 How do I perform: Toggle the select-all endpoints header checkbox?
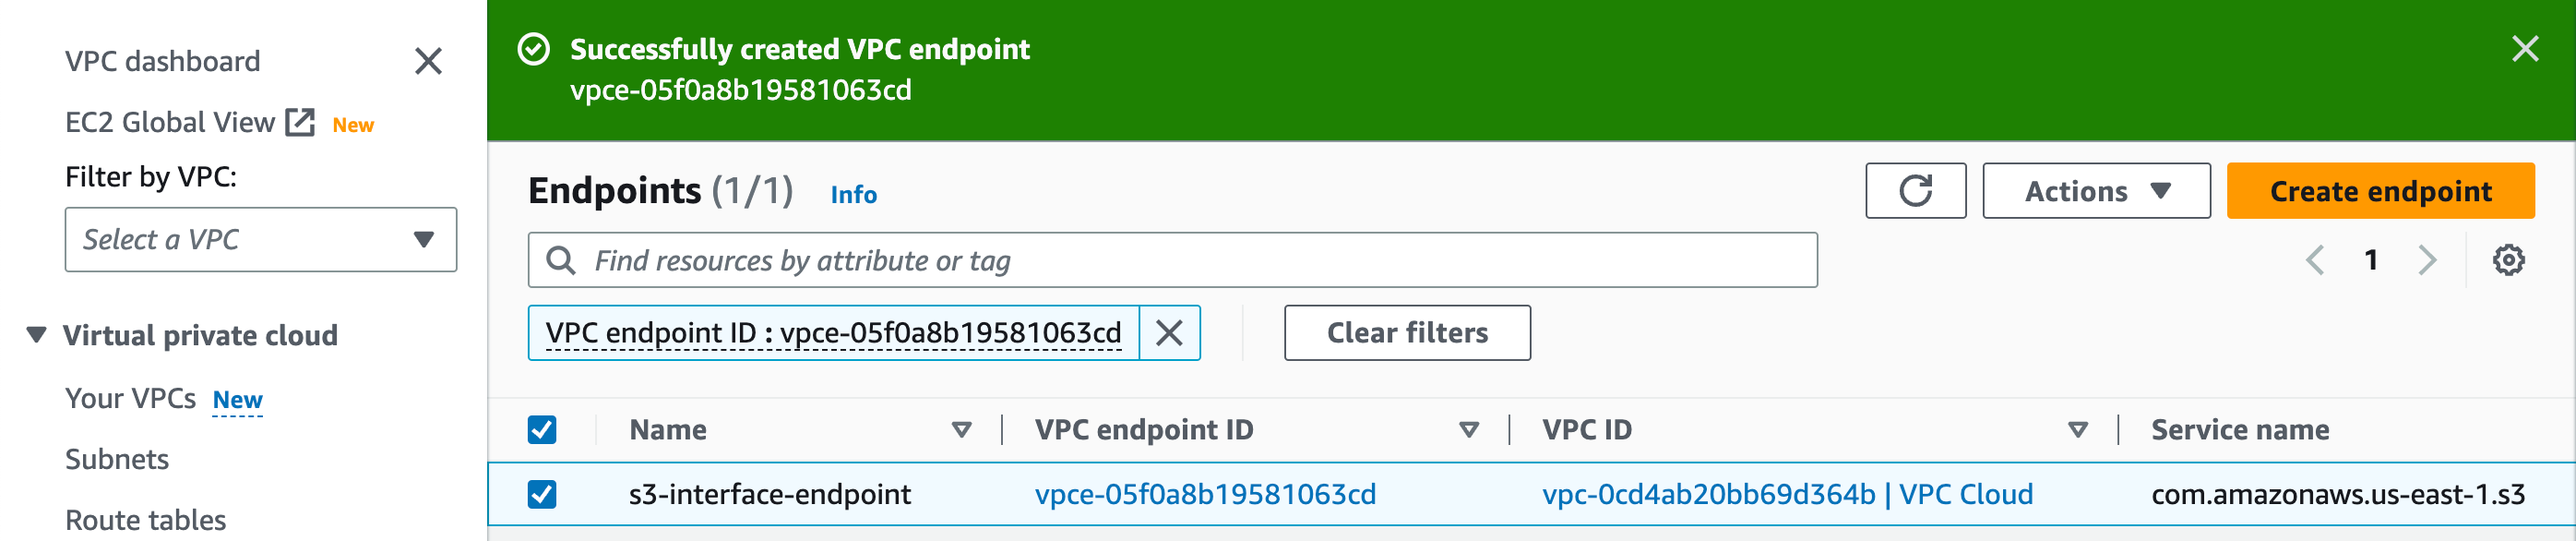pos(542,430)
